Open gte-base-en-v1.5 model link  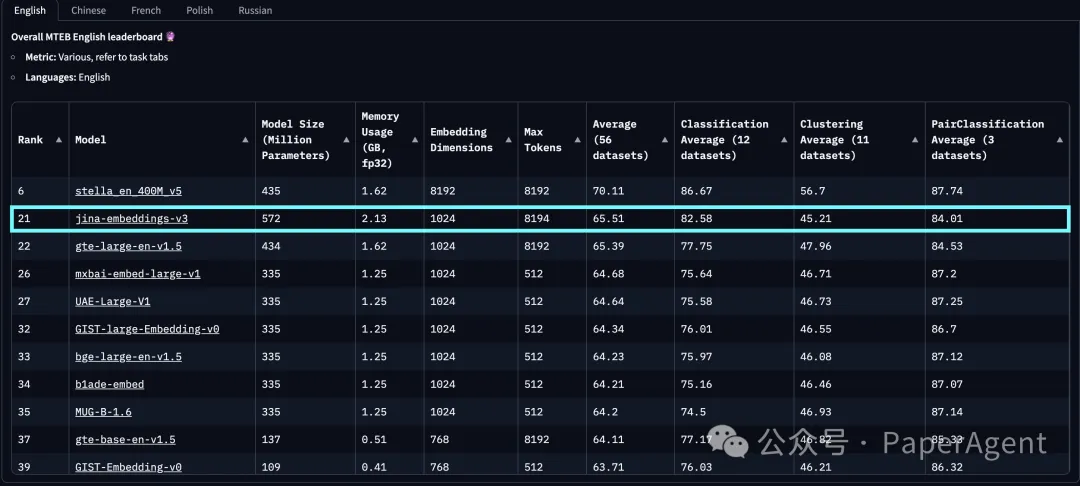(x=125, y=439)
